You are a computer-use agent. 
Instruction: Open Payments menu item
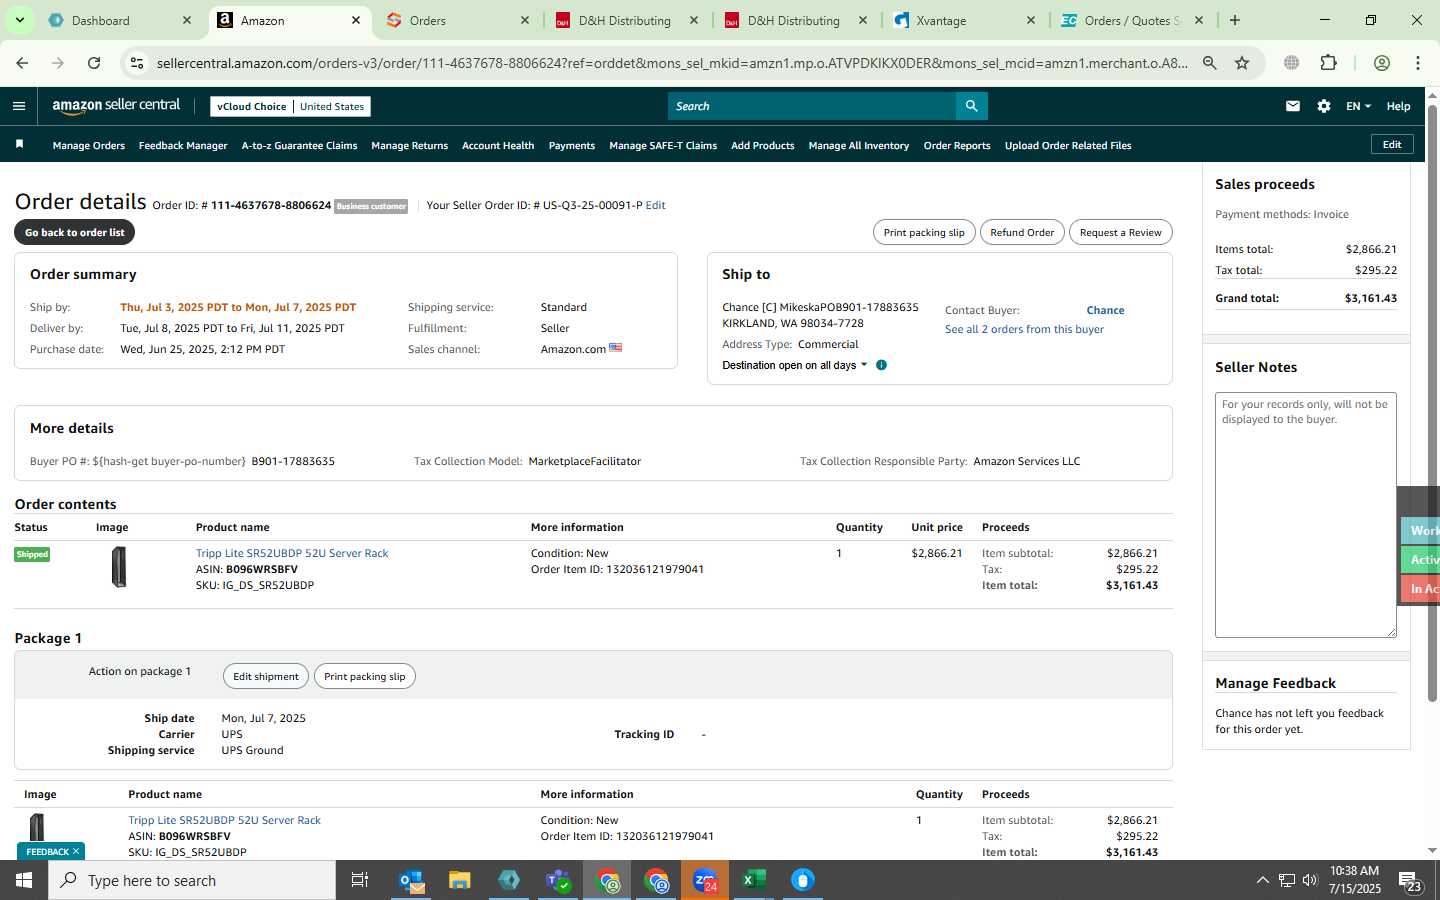pos(572,145)
